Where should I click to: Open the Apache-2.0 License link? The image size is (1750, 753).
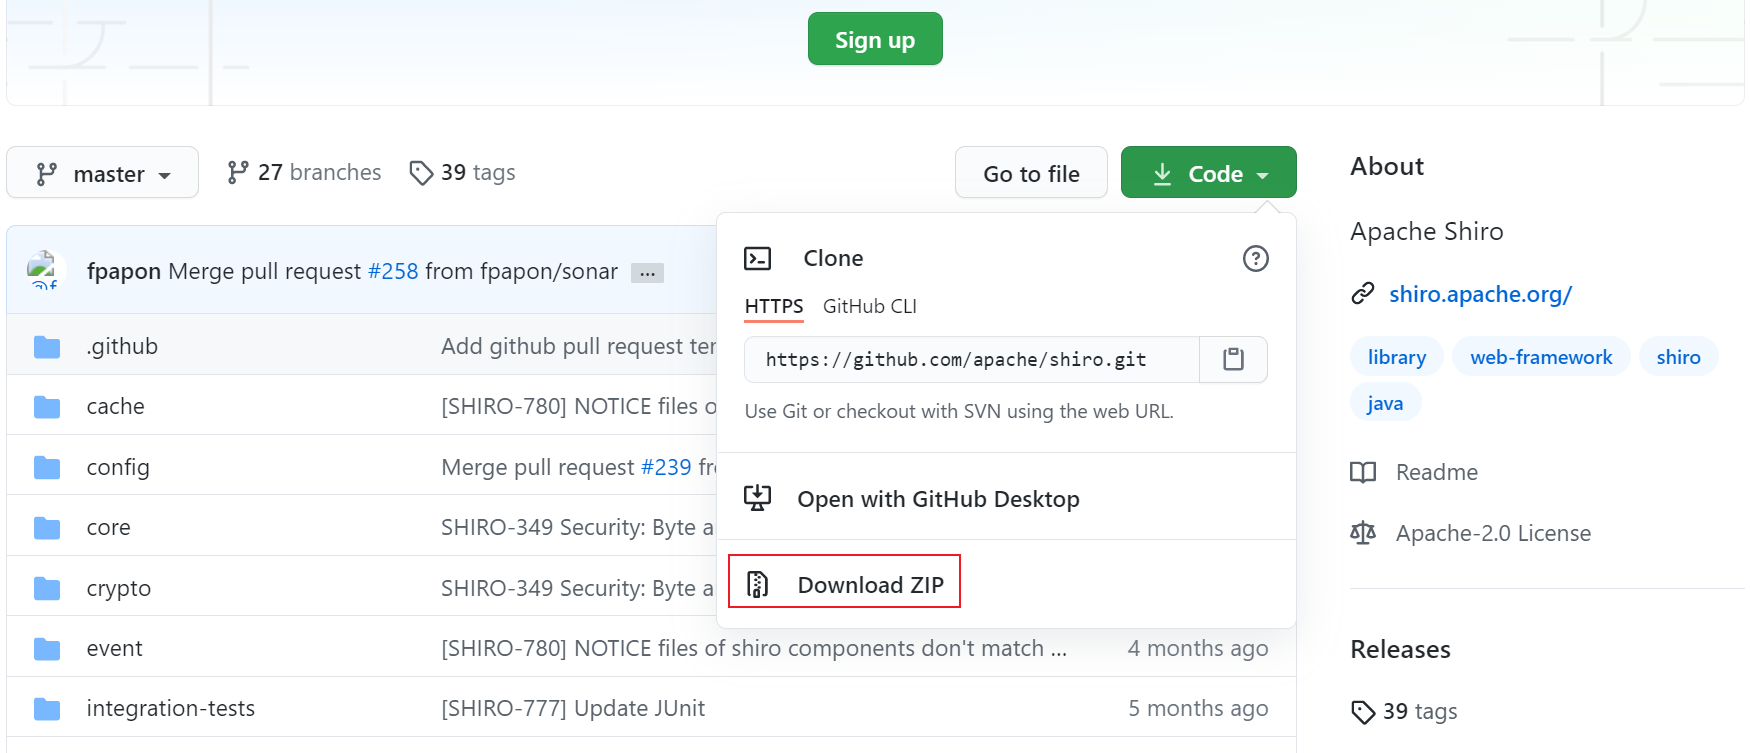(1493, 533)
